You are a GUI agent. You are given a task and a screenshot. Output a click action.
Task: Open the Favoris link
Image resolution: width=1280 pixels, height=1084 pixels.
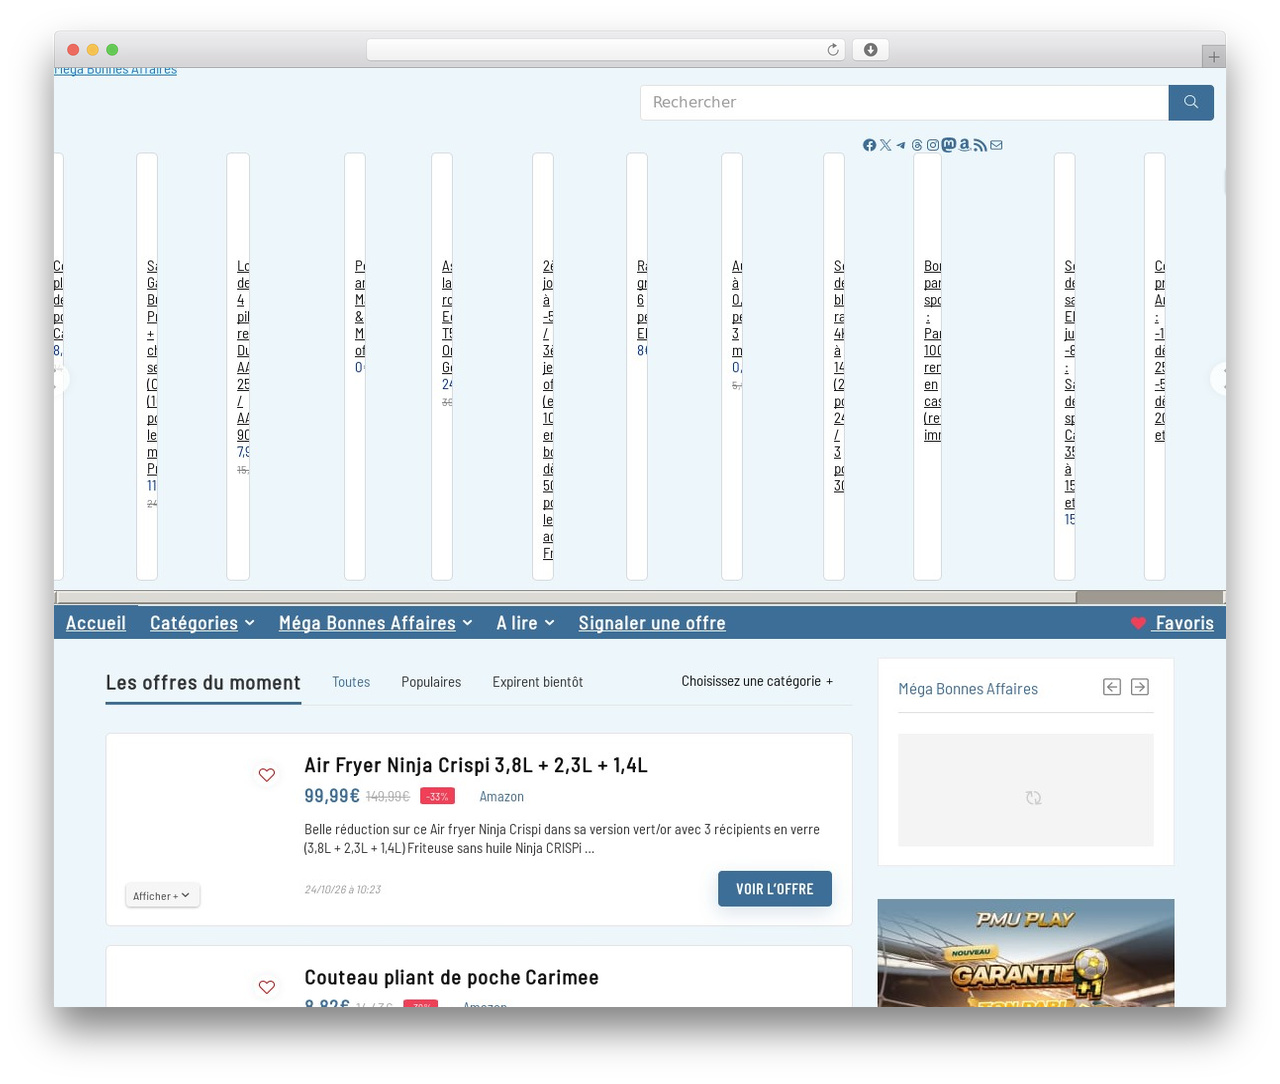tap(1172, 623)
